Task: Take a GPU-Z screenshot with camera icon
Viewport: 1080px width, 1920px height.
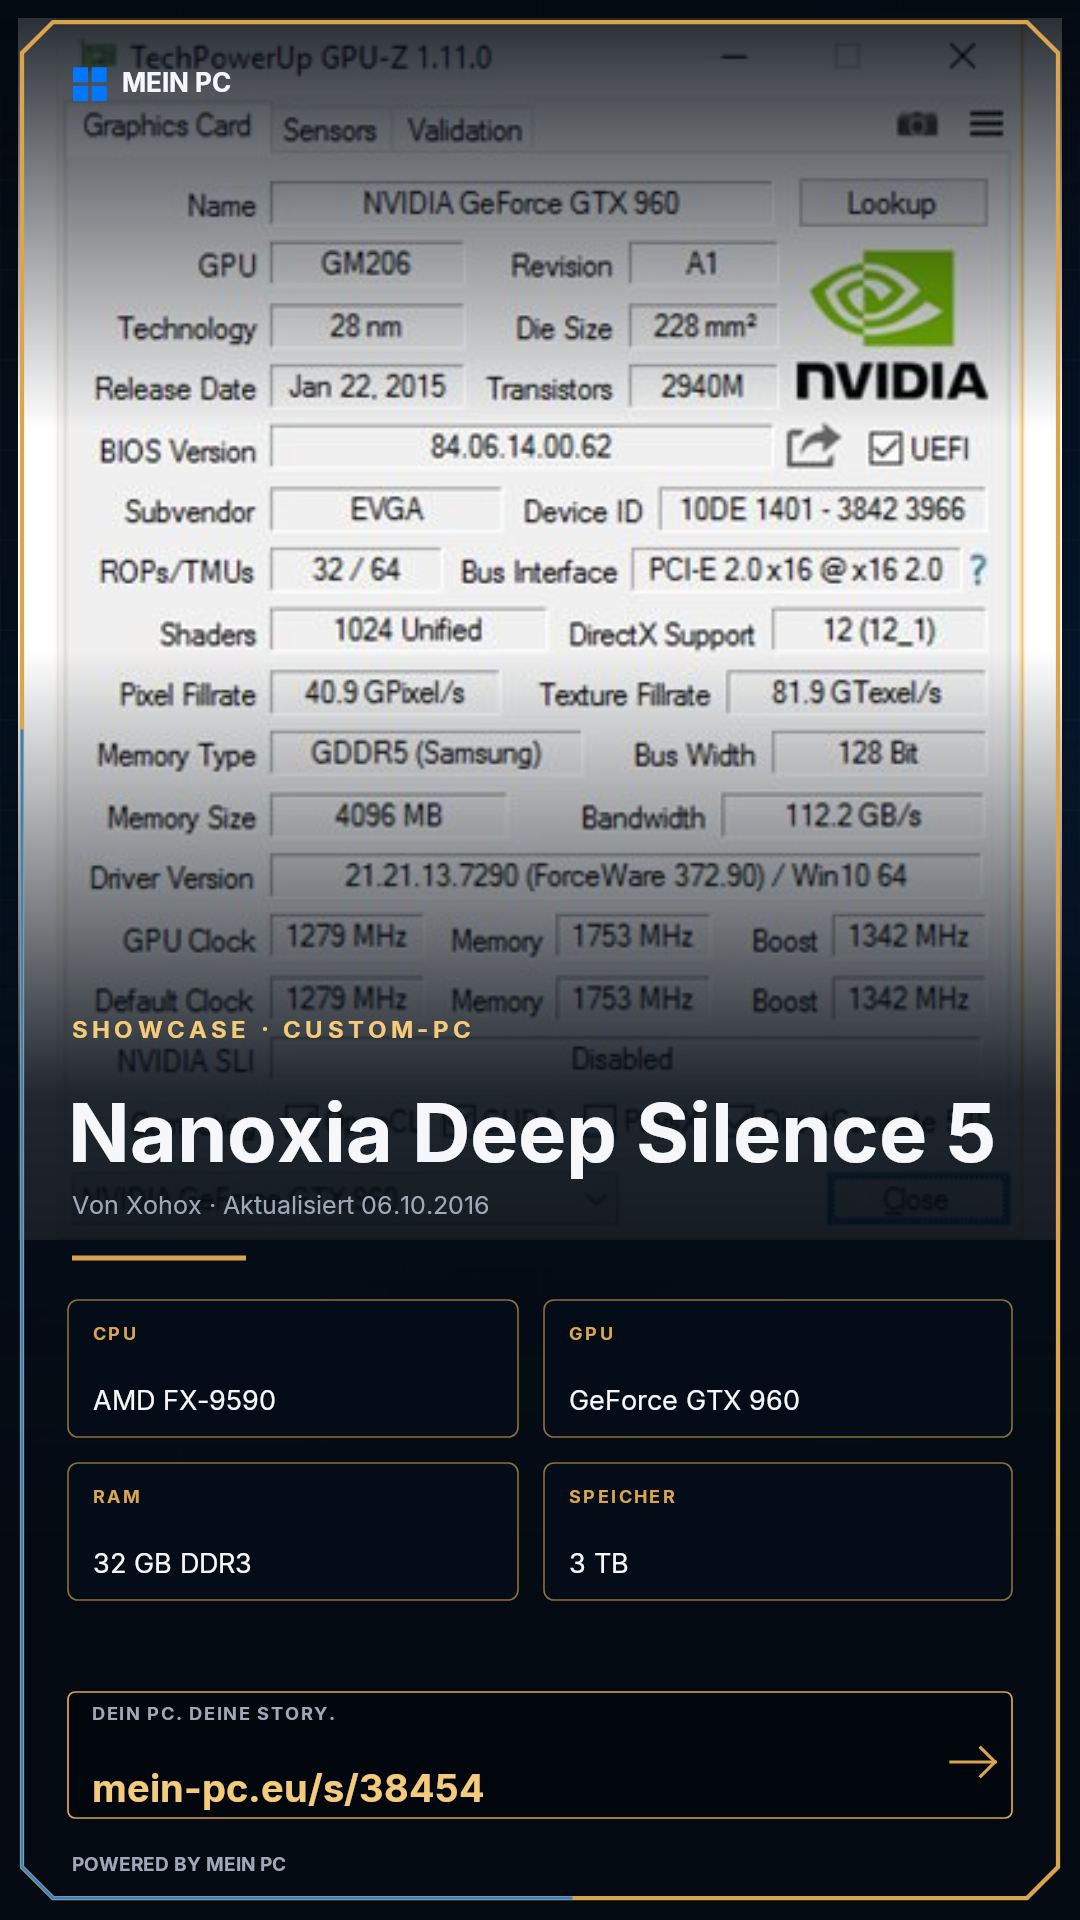Action: tap(917, 124)
